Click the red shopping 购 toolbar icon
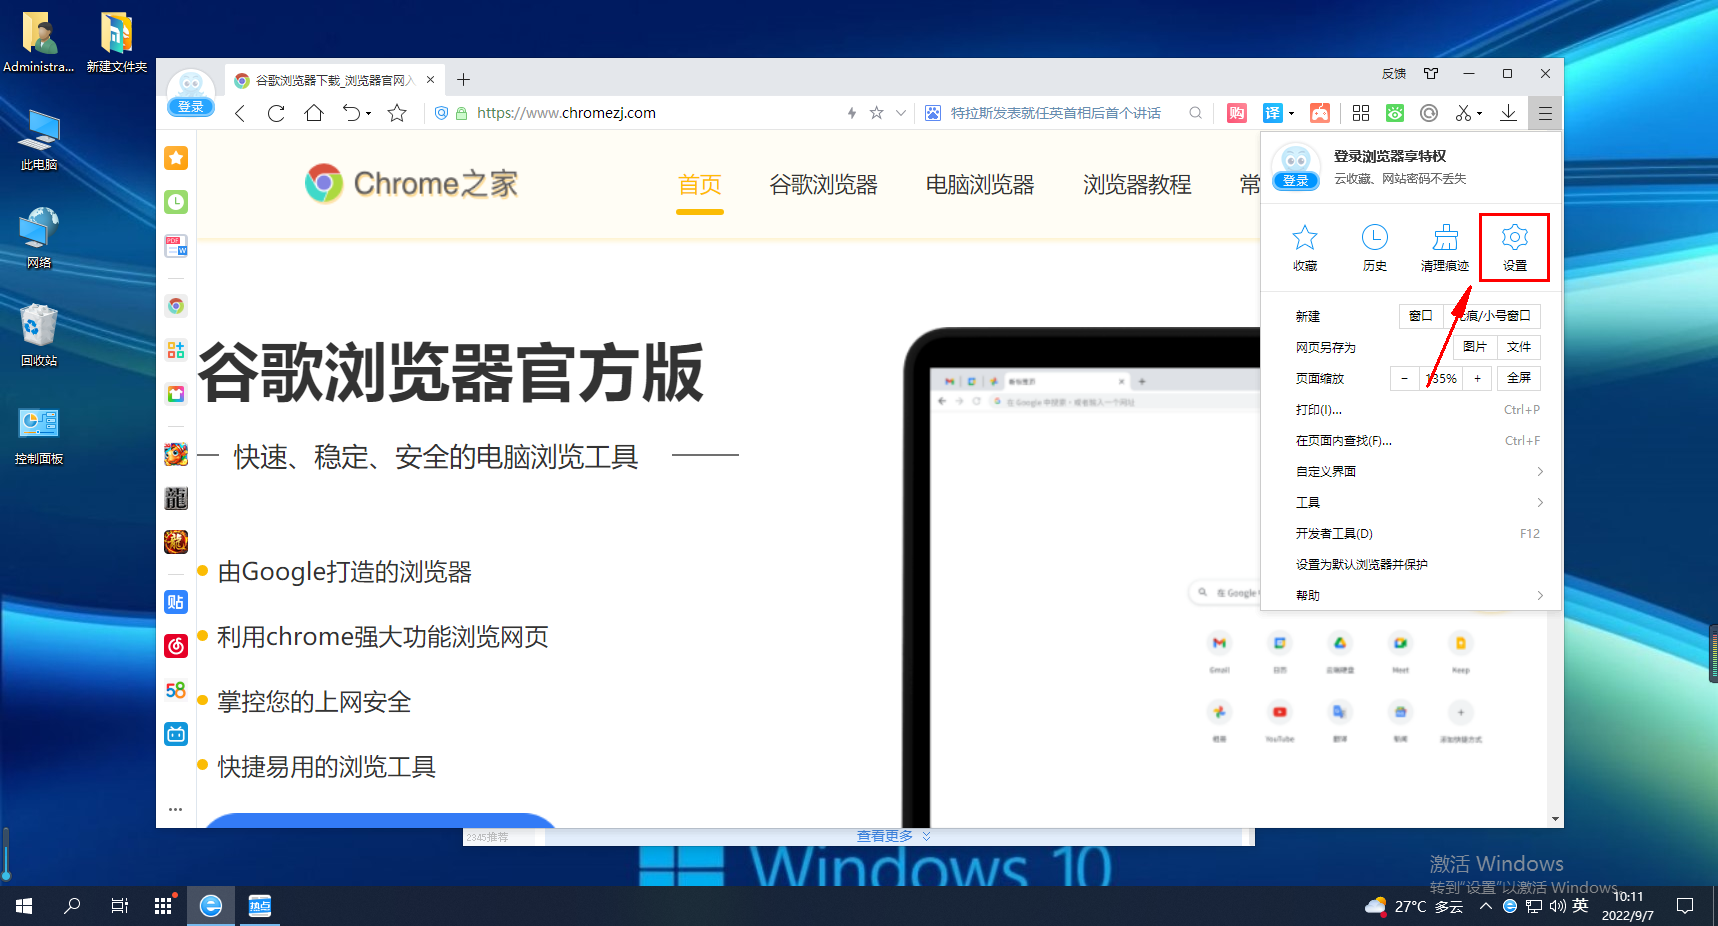 click(x=1237, y=113)
